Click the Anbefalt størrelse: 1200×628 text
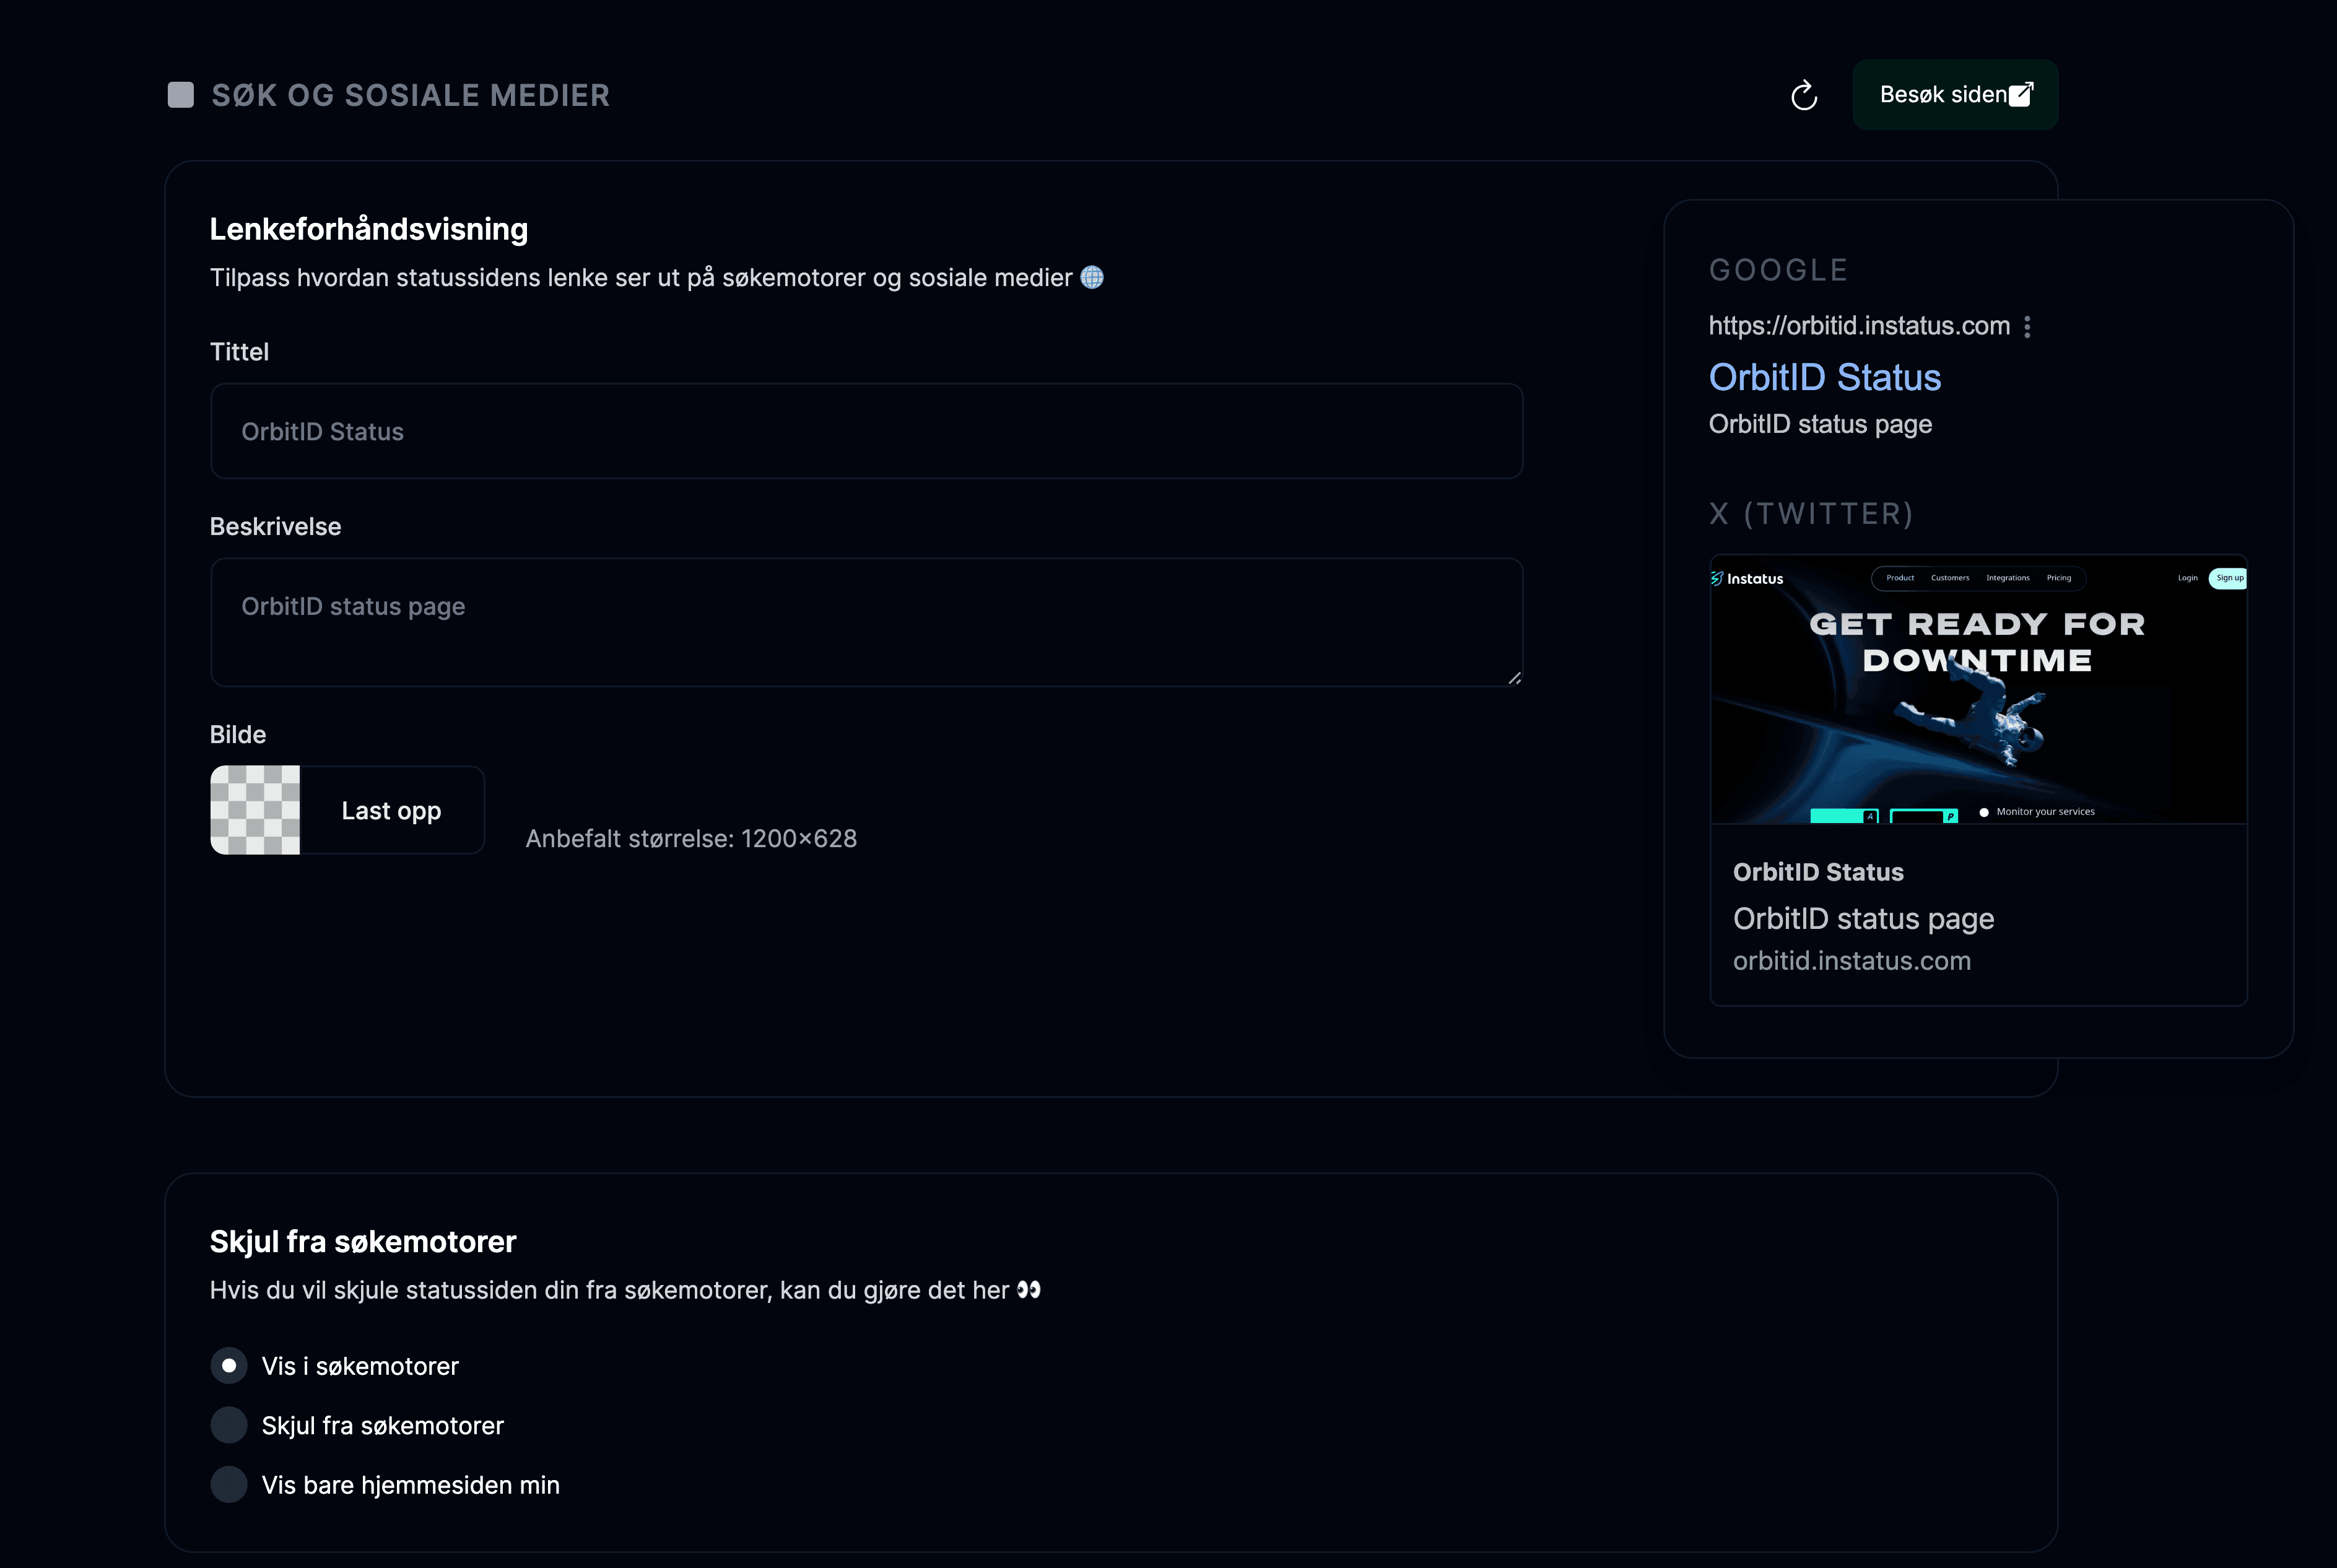This screenshot has width=2337, height=1568. point(691,839)
